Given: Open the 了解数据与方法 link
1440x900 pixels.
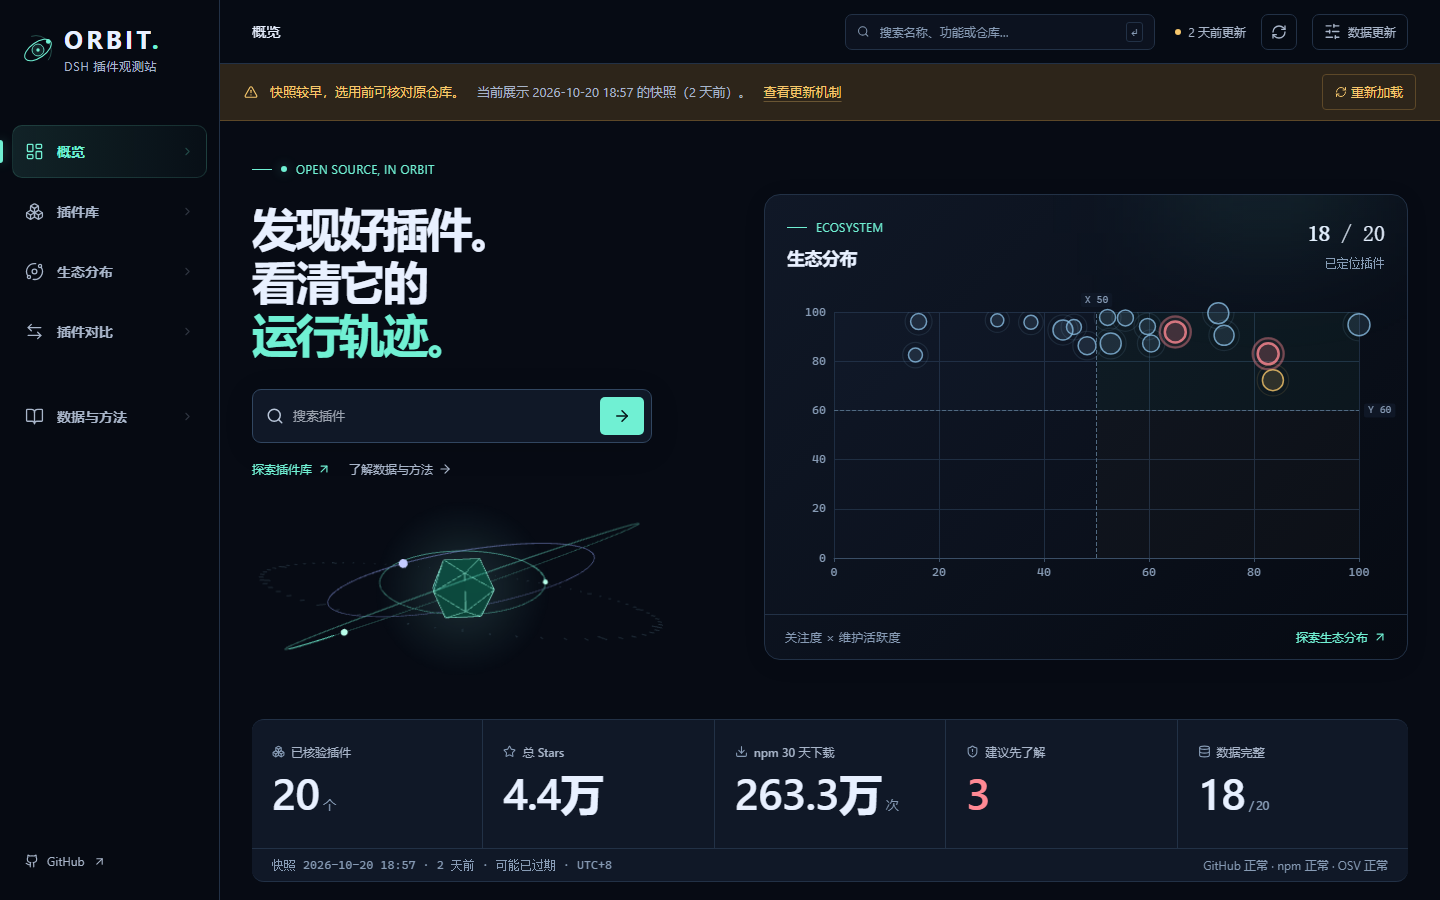Looking at the screenshot, I should [400, 469].
